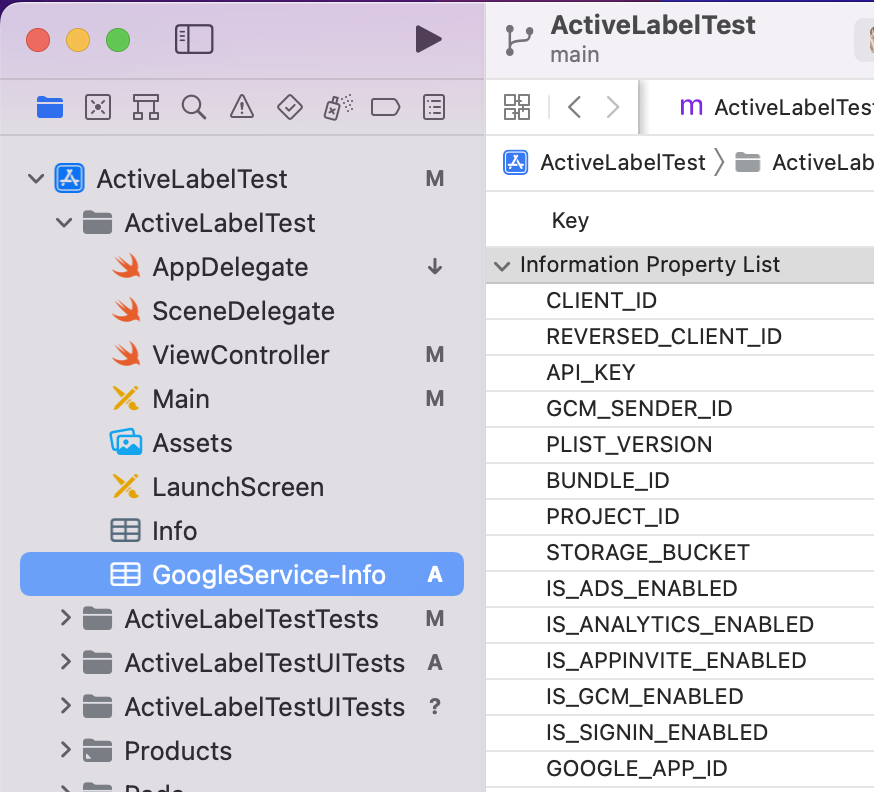Image resolution: width=874 pixels, height=792 pixels.
Task: Select the IS_ANALYTICS_ENABLED key row
Action: point(680,625)
